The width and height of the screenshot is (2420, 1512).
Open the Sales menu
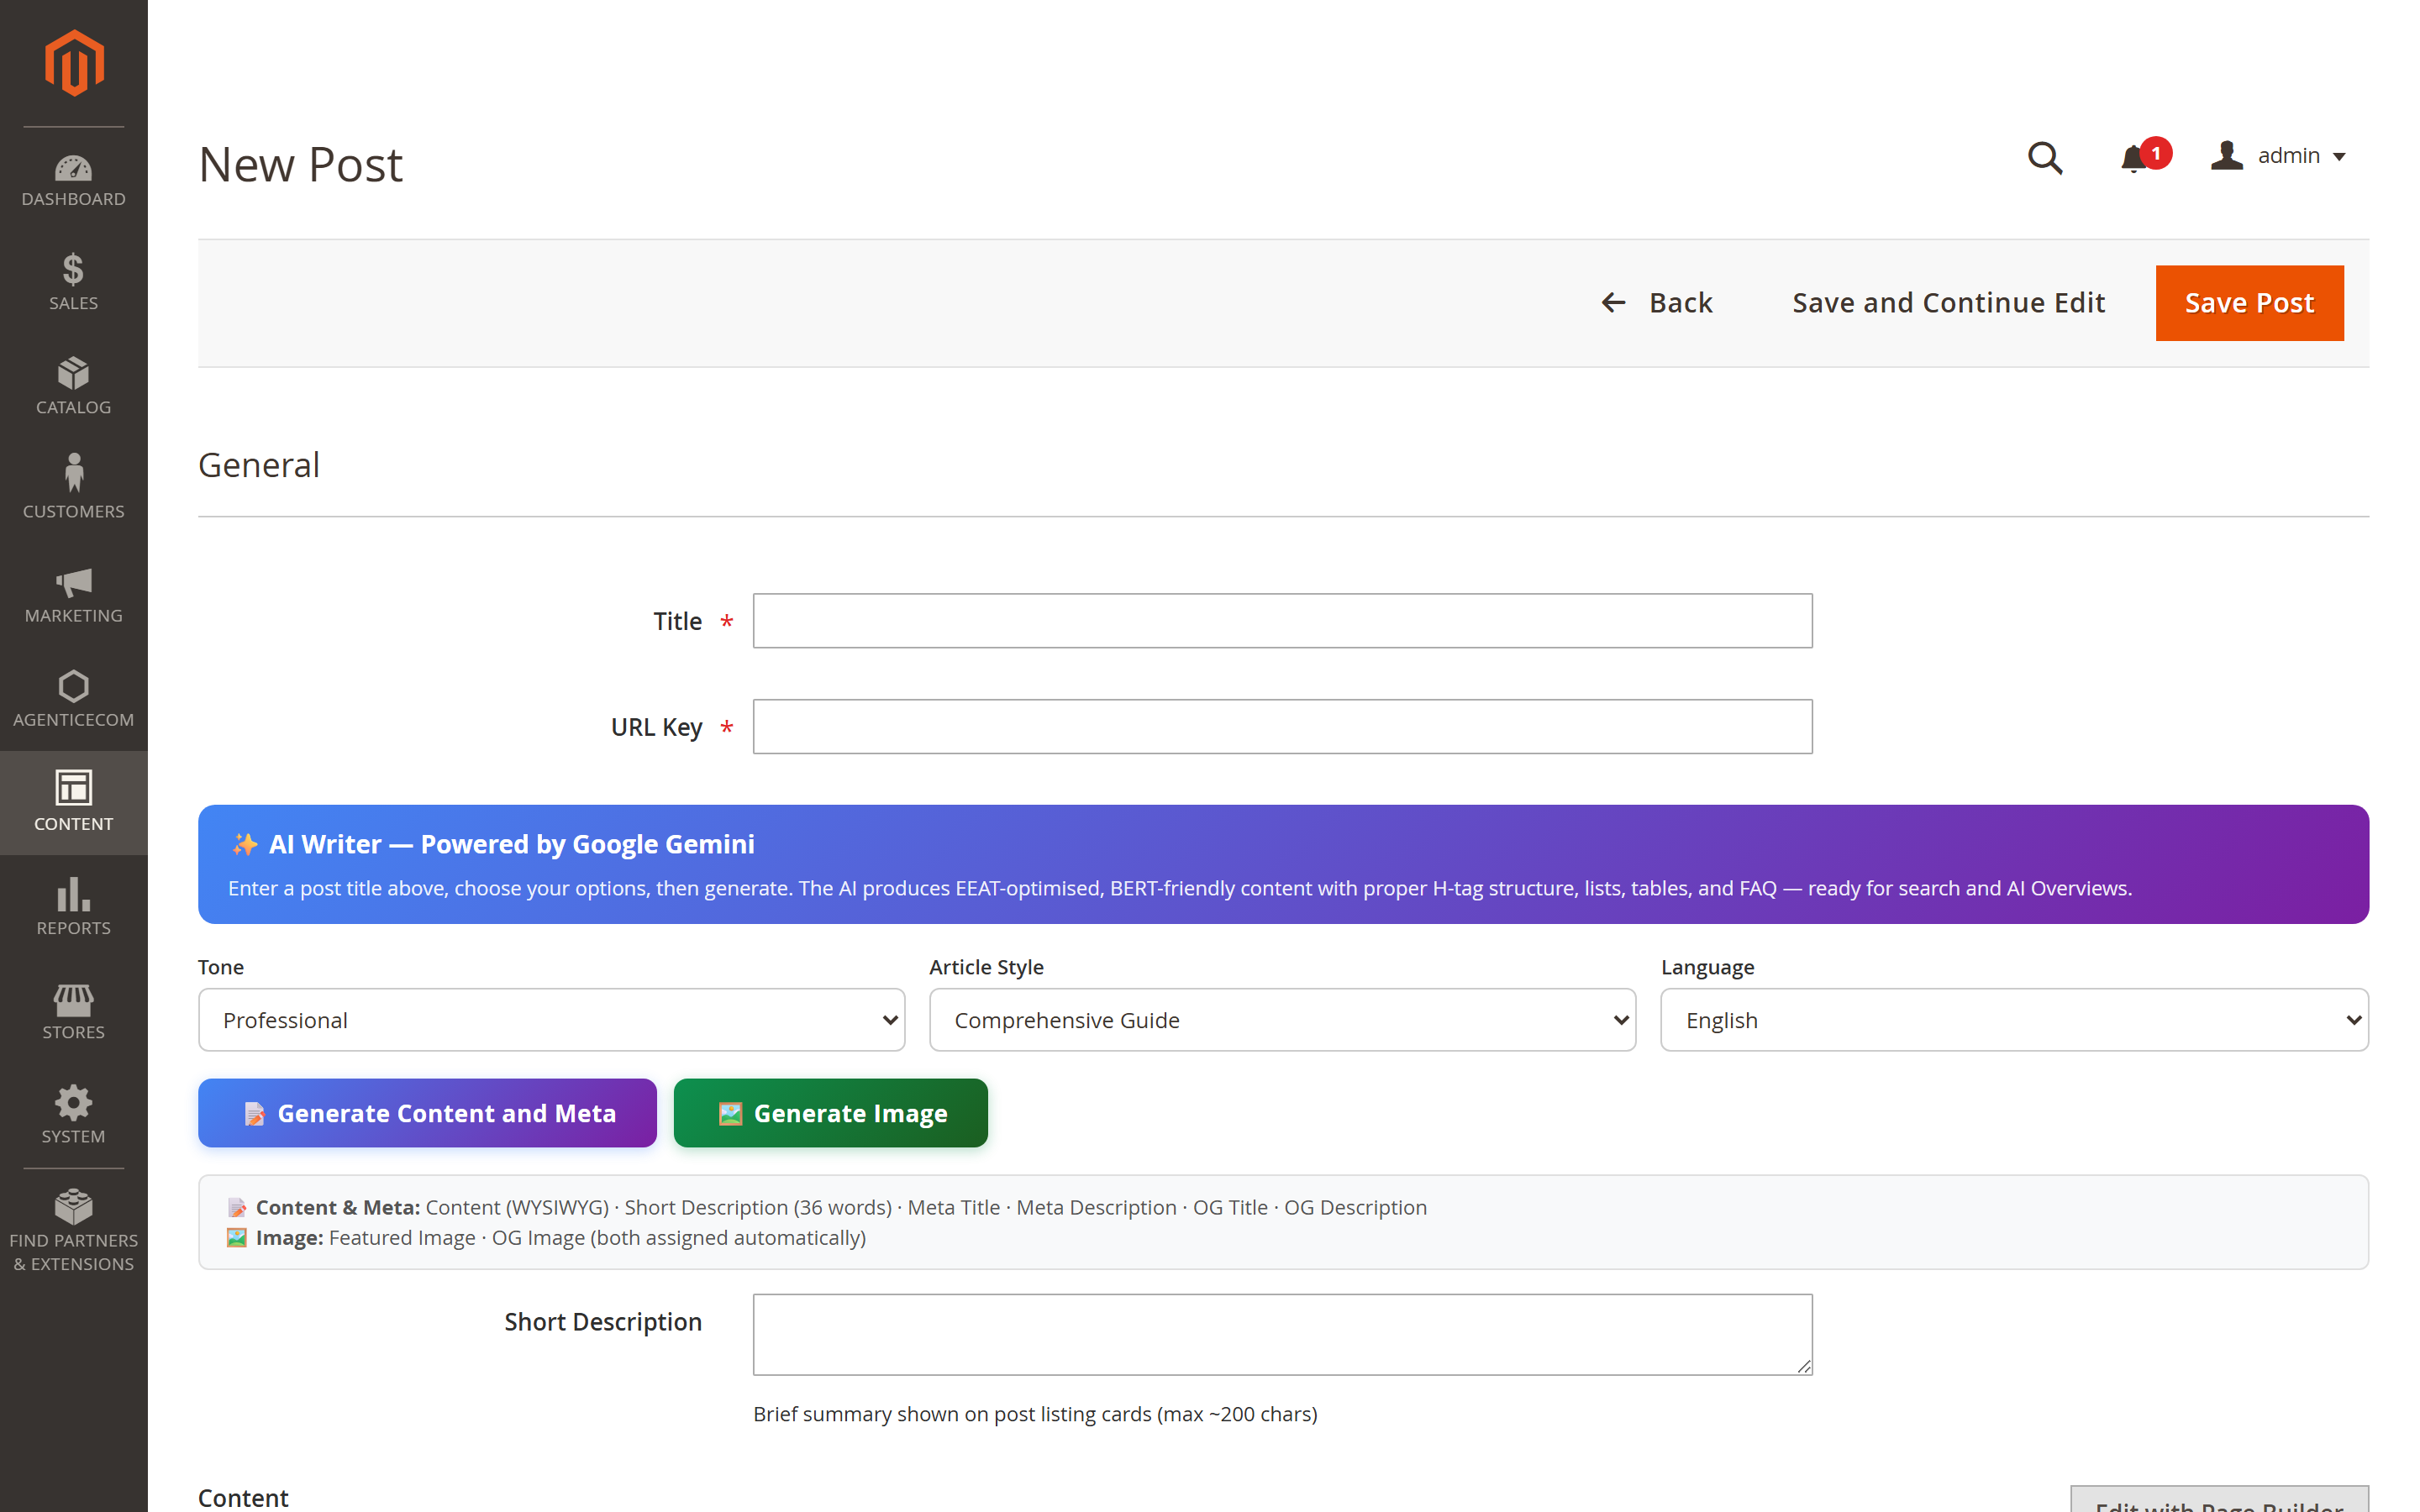pos(73,282)
